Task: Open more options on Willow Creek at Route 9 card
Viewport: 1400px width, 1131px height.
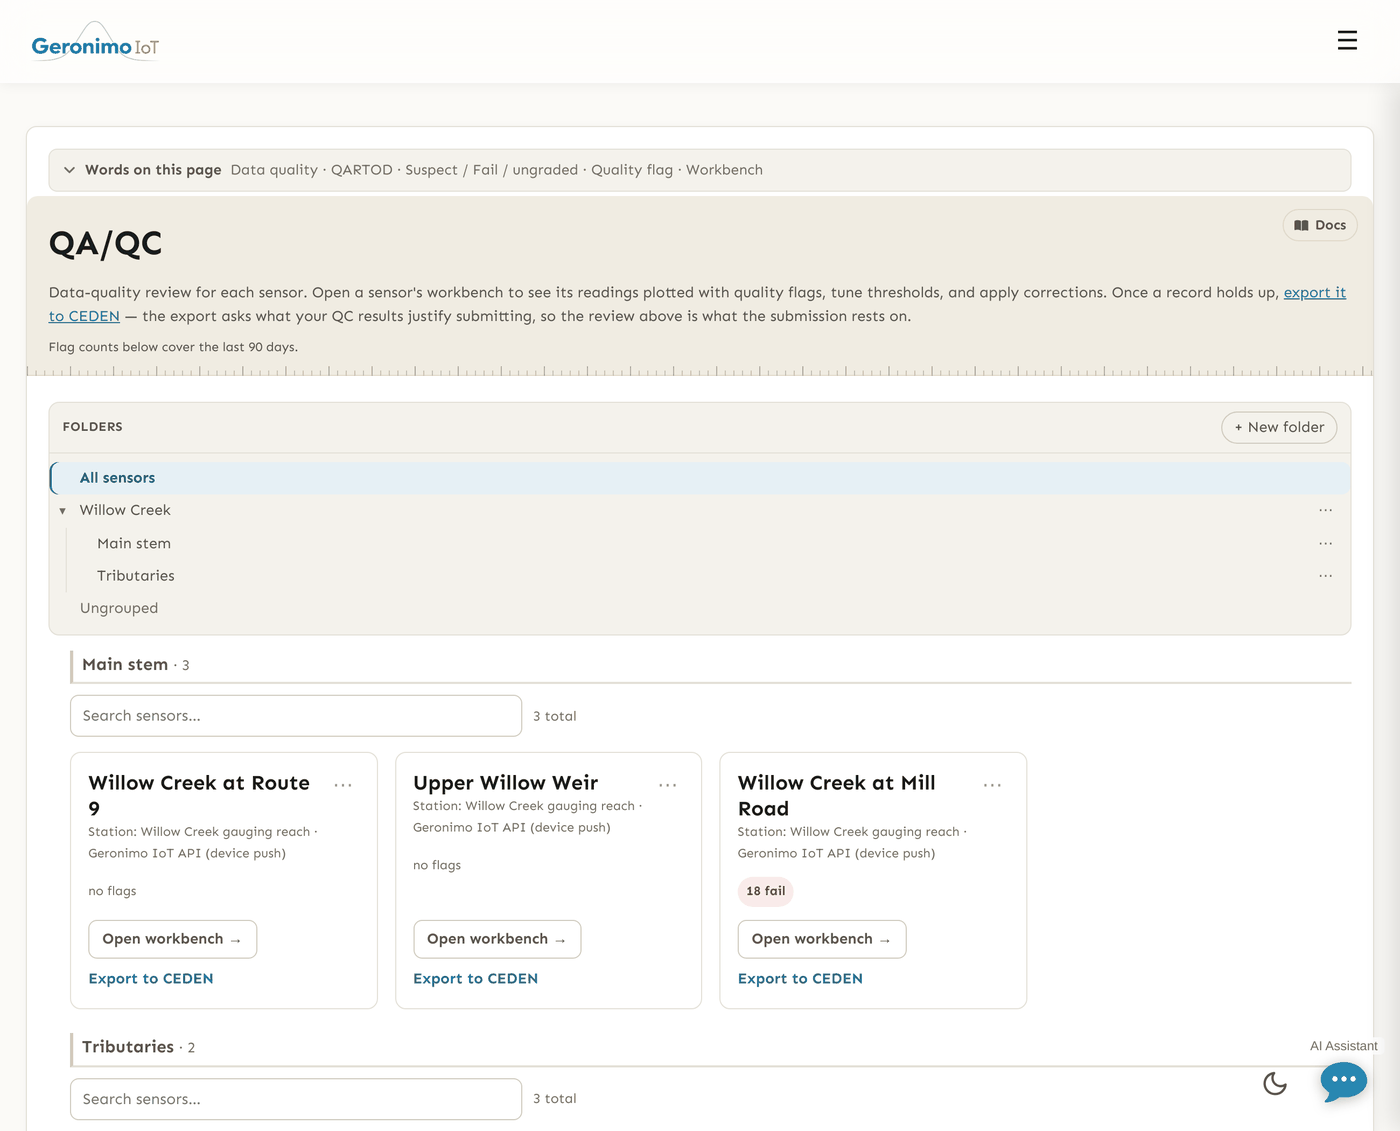Action: (x=343, y=785)
